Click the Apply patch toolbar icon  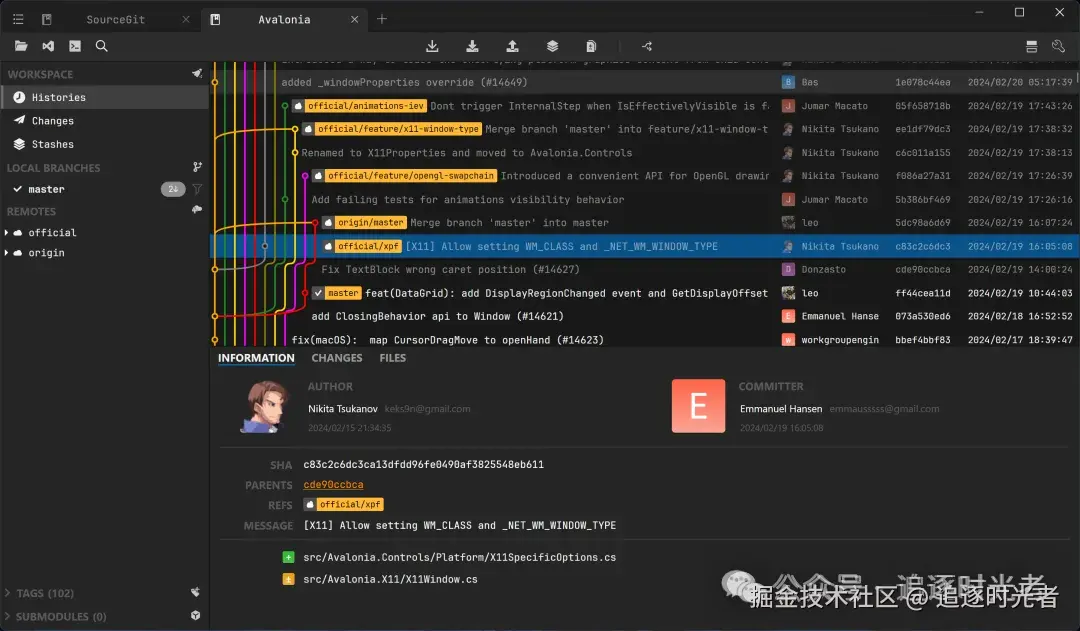(591, 46)
